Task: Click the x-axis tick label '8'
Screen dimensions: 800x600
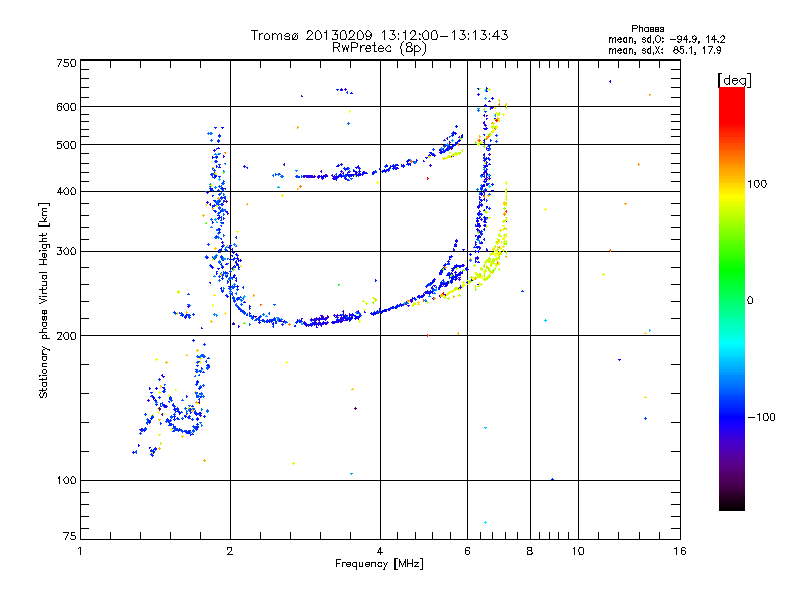Action: [x=530, y=551]
